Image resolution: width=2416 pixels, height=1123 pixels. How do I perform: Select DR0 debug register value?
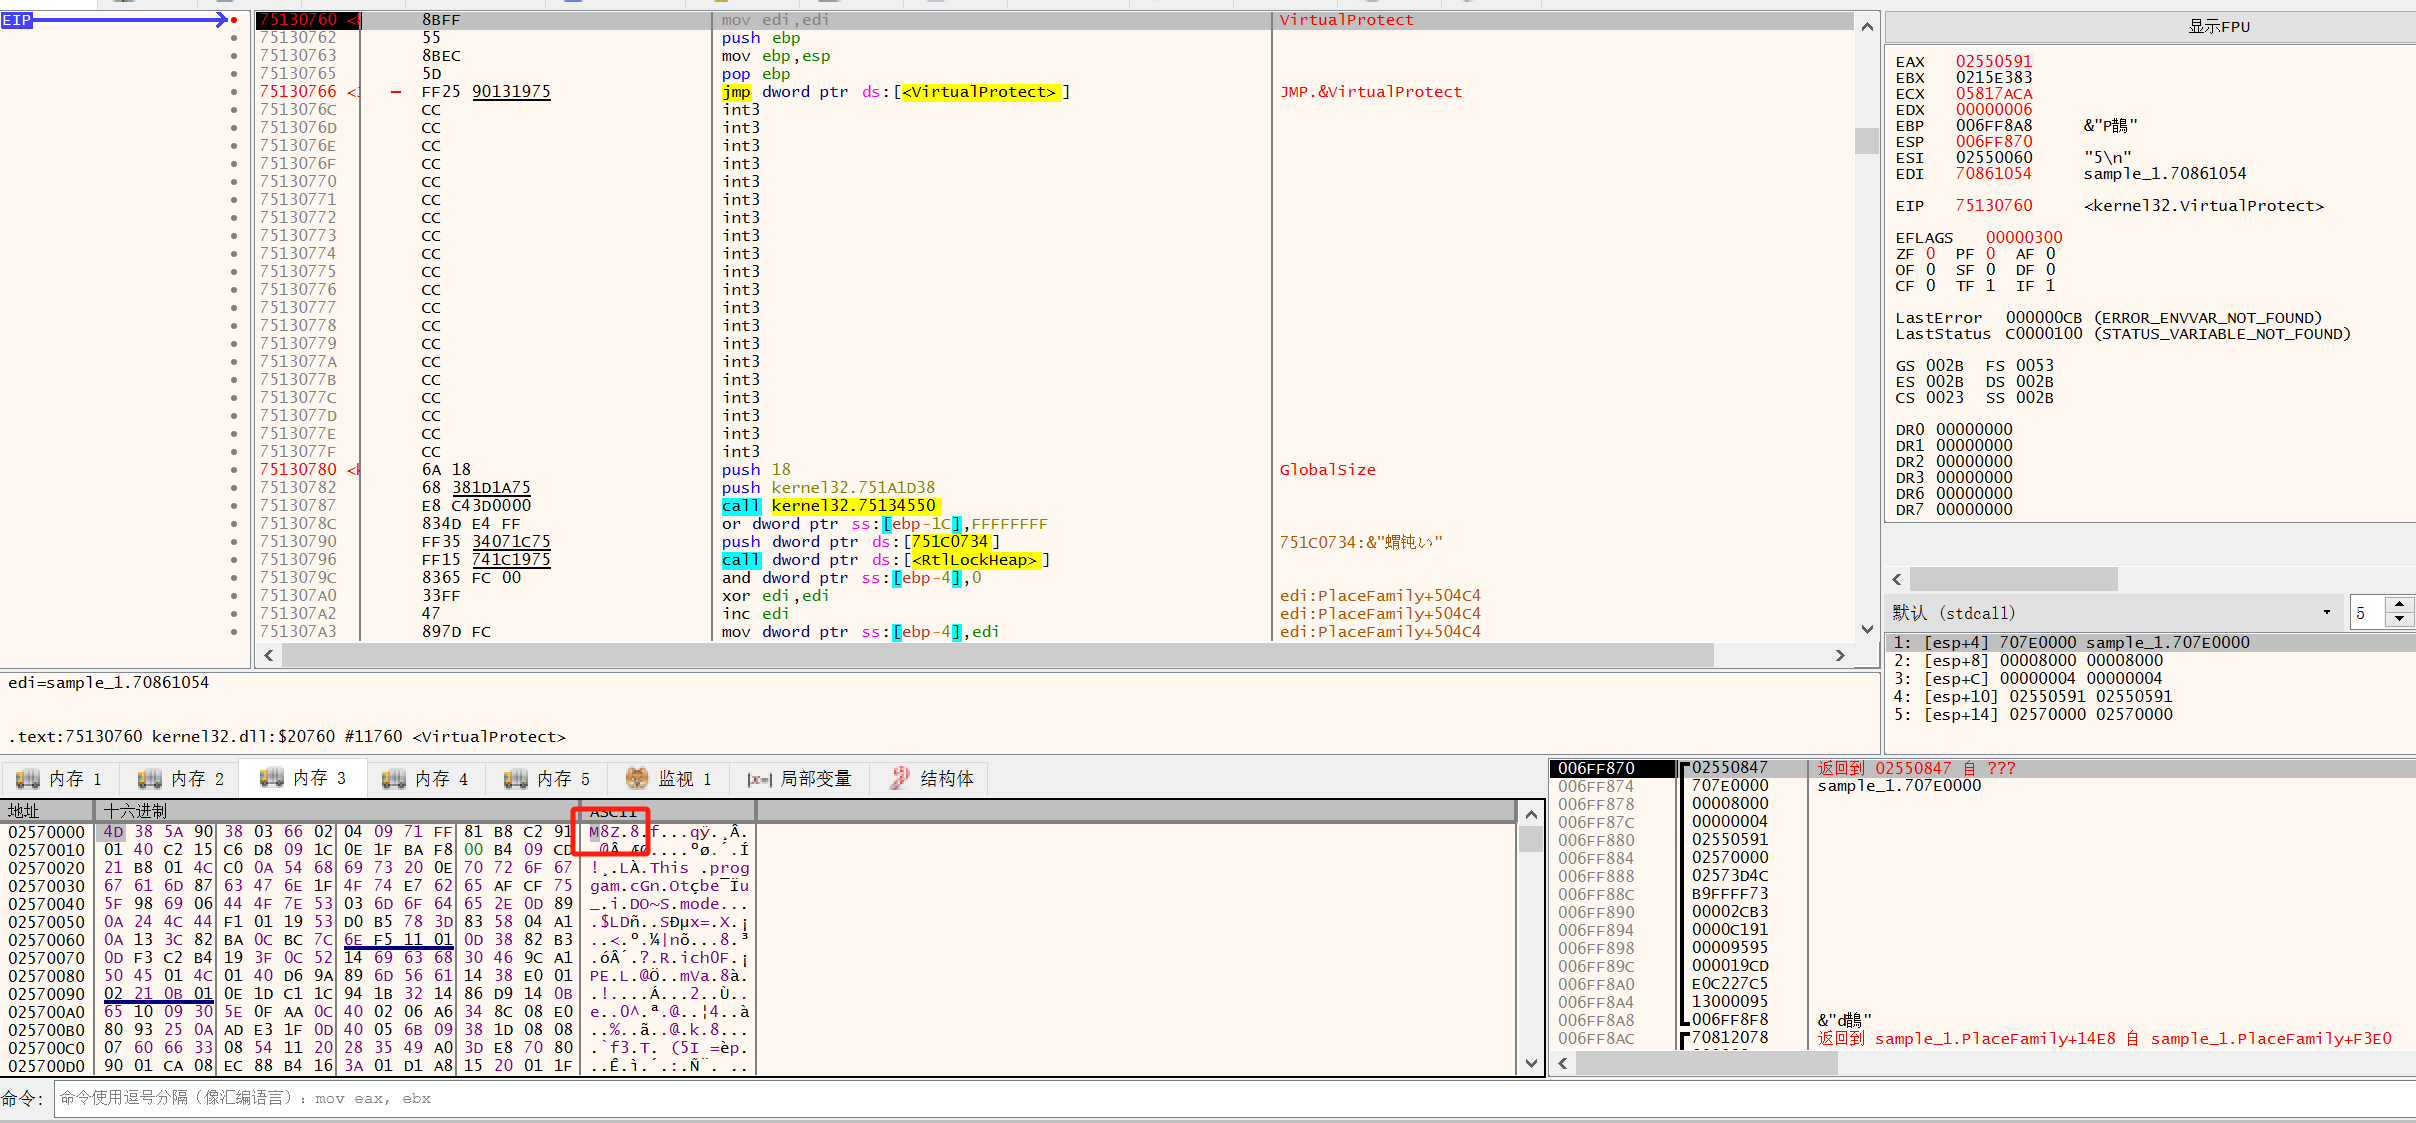point(1974,430)
